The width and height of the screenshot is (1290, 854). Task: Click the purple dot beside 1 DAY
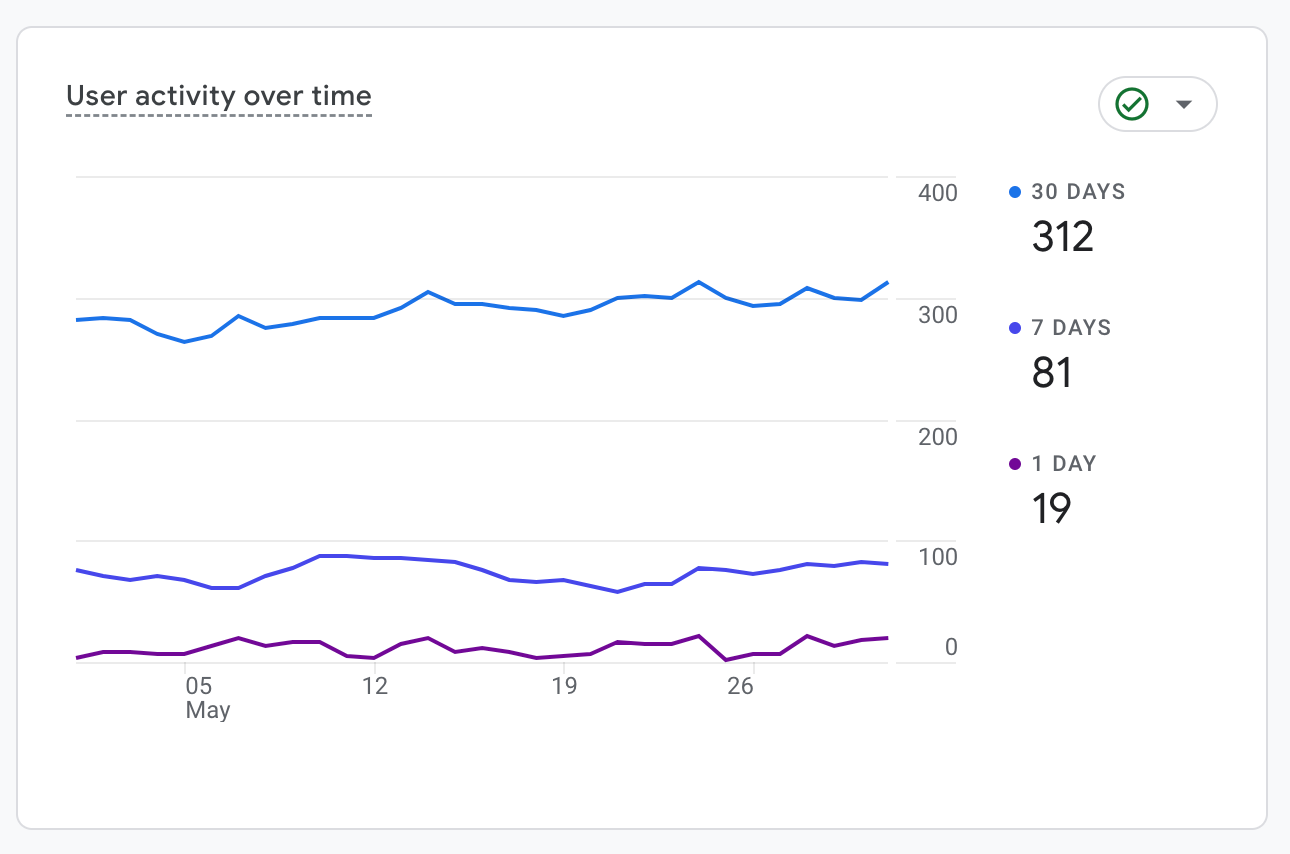tap(1016, 464)
